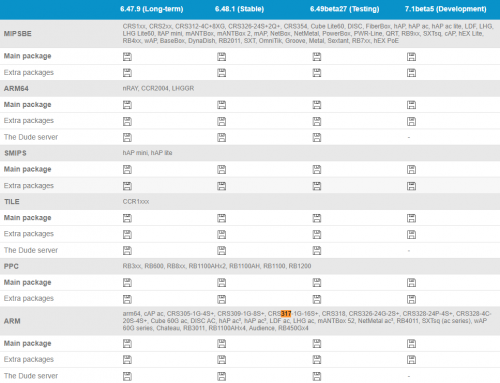Click the hAP mini, hAP lite text
The width and height of the screenshot is (500, 383).
[147, 153]
